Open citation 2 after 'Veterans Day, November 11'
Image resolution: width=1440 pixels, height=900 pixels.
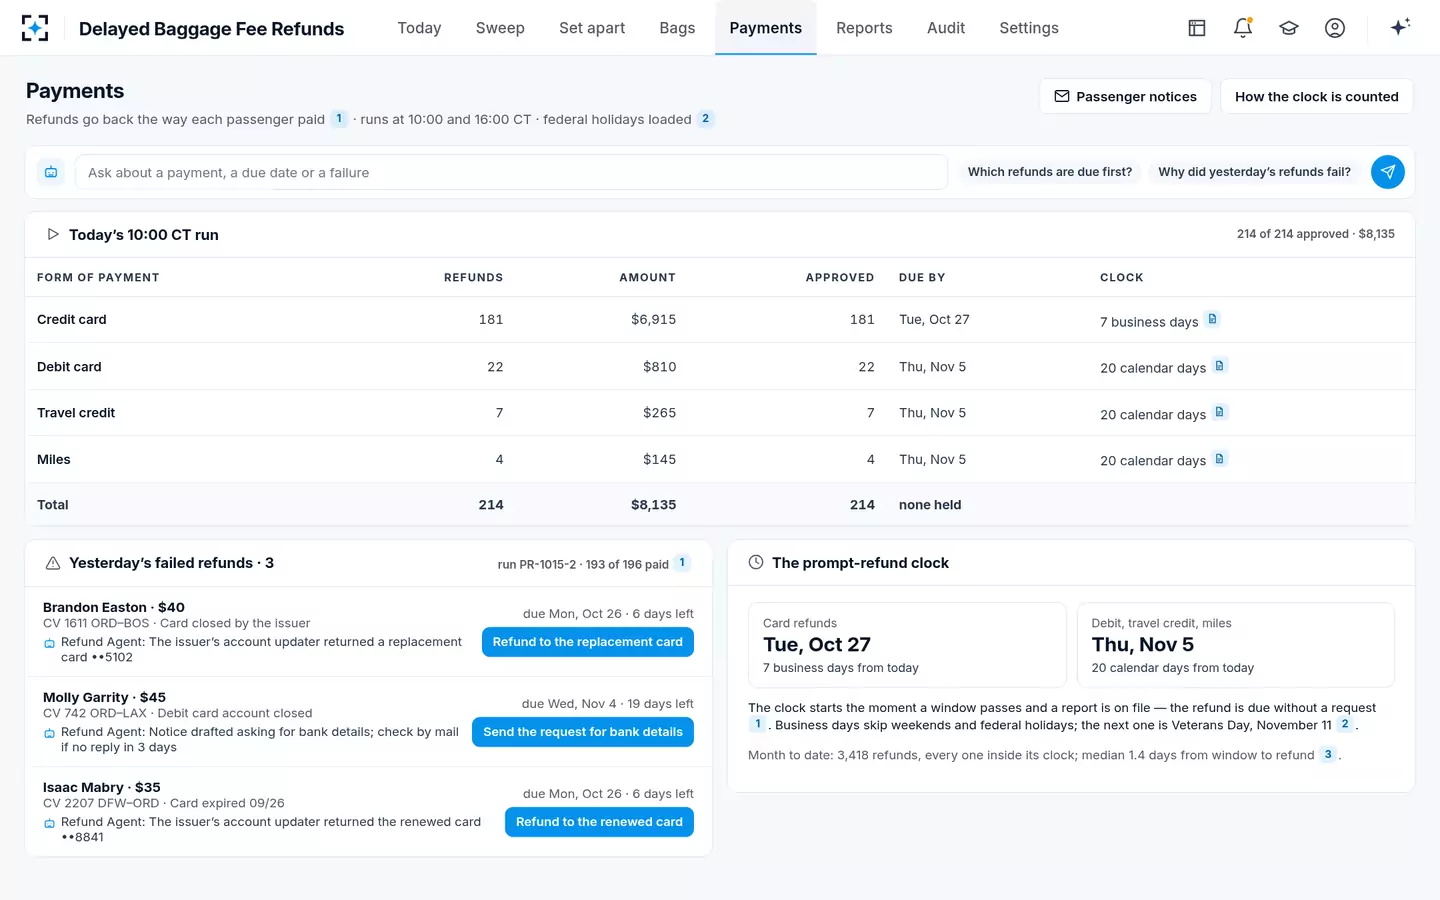(x=1345, y=725)
